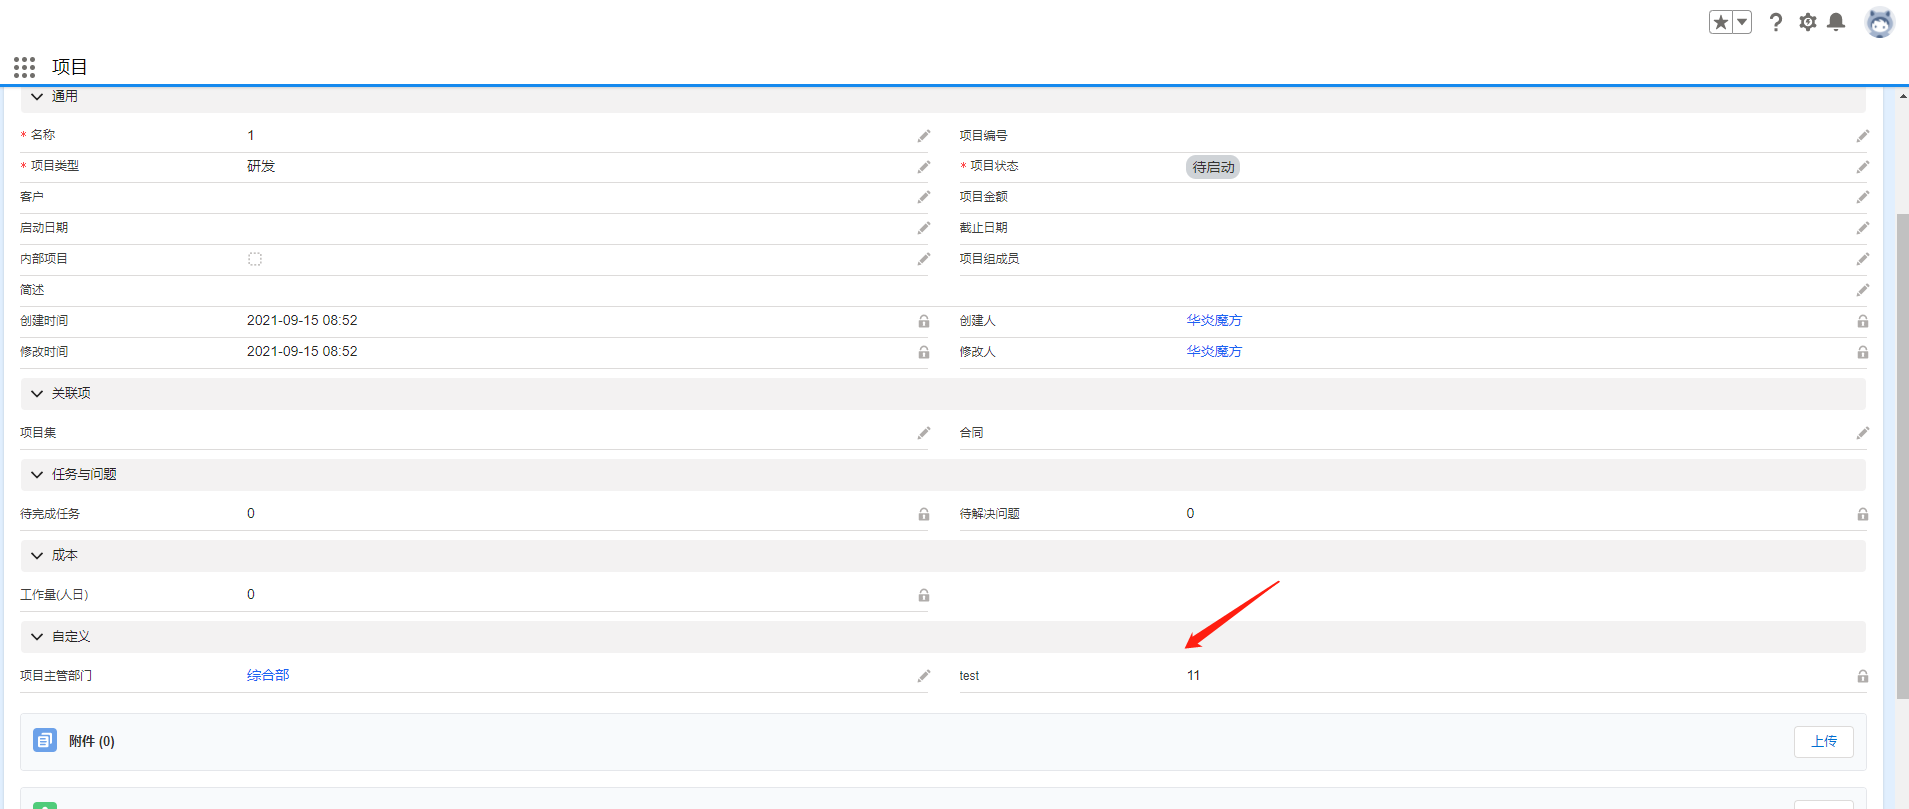
Task: Open the settings gear icon
Action: 1808,22
